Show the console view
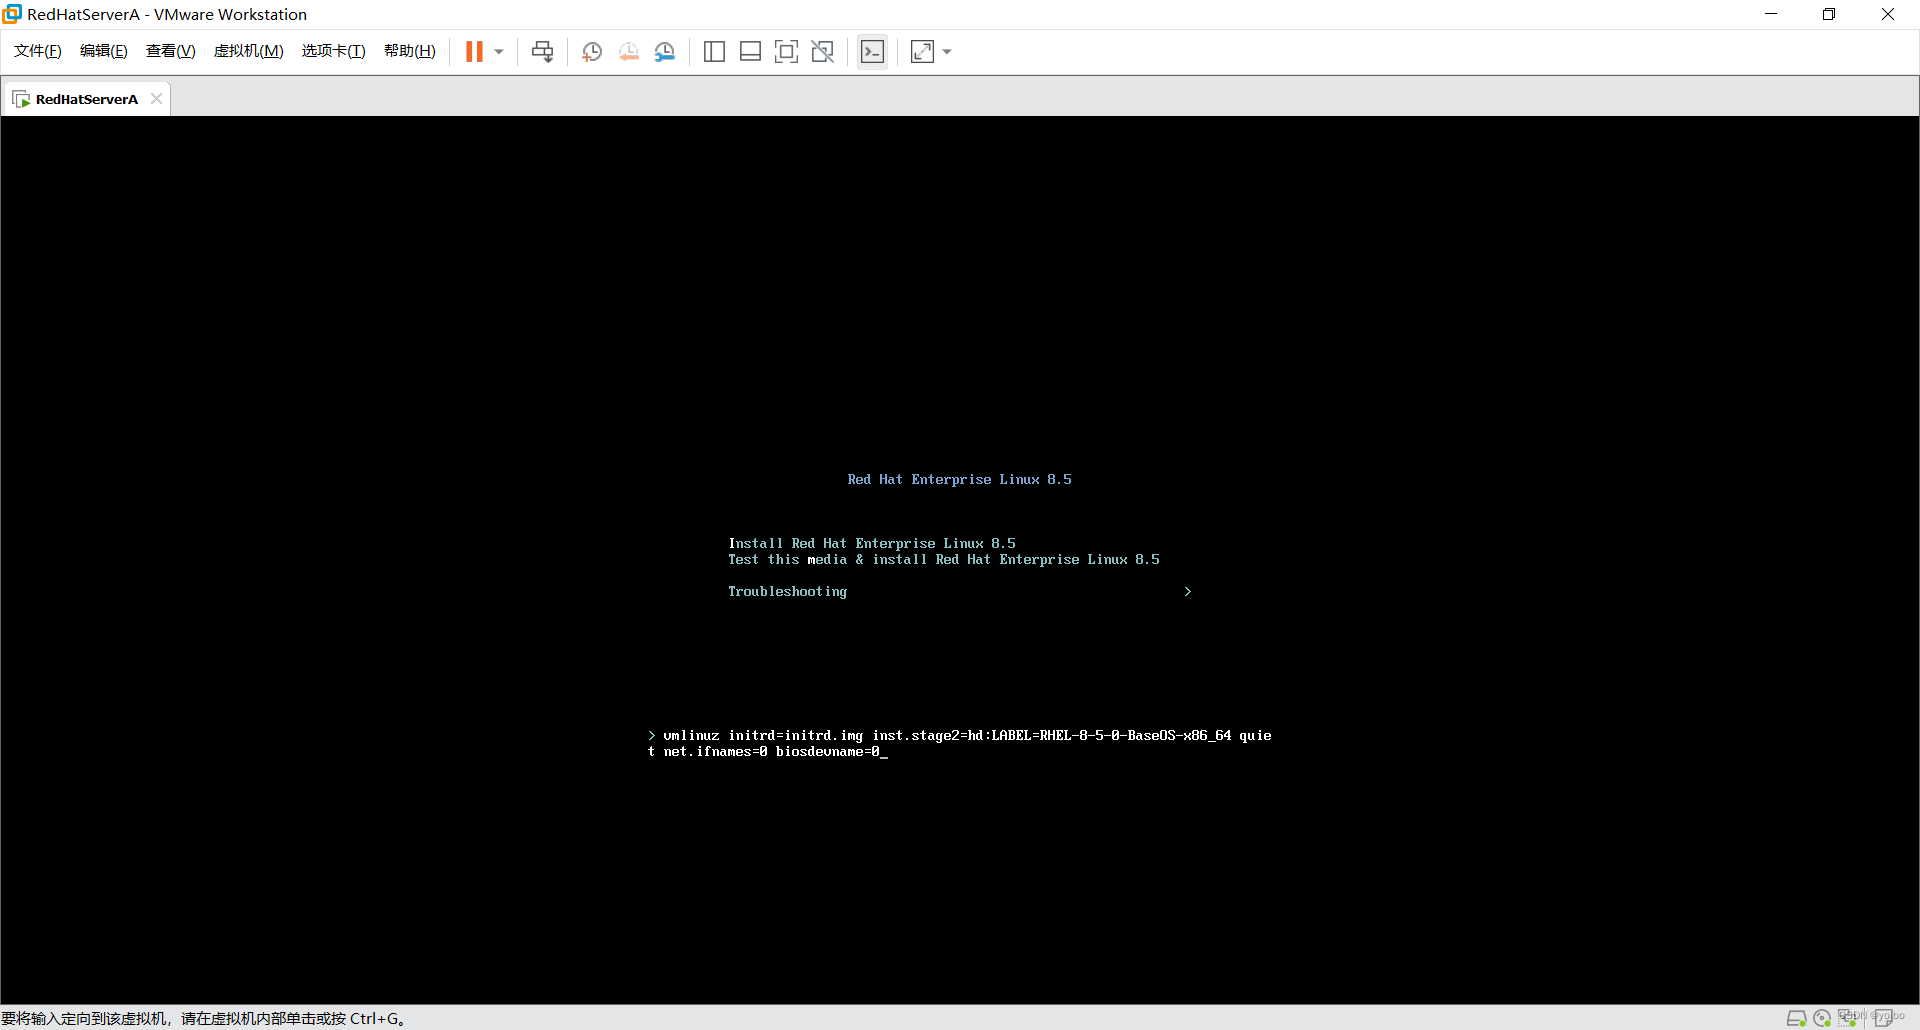The width and height of the screenshot is (1920, 1030). (872, 52)
